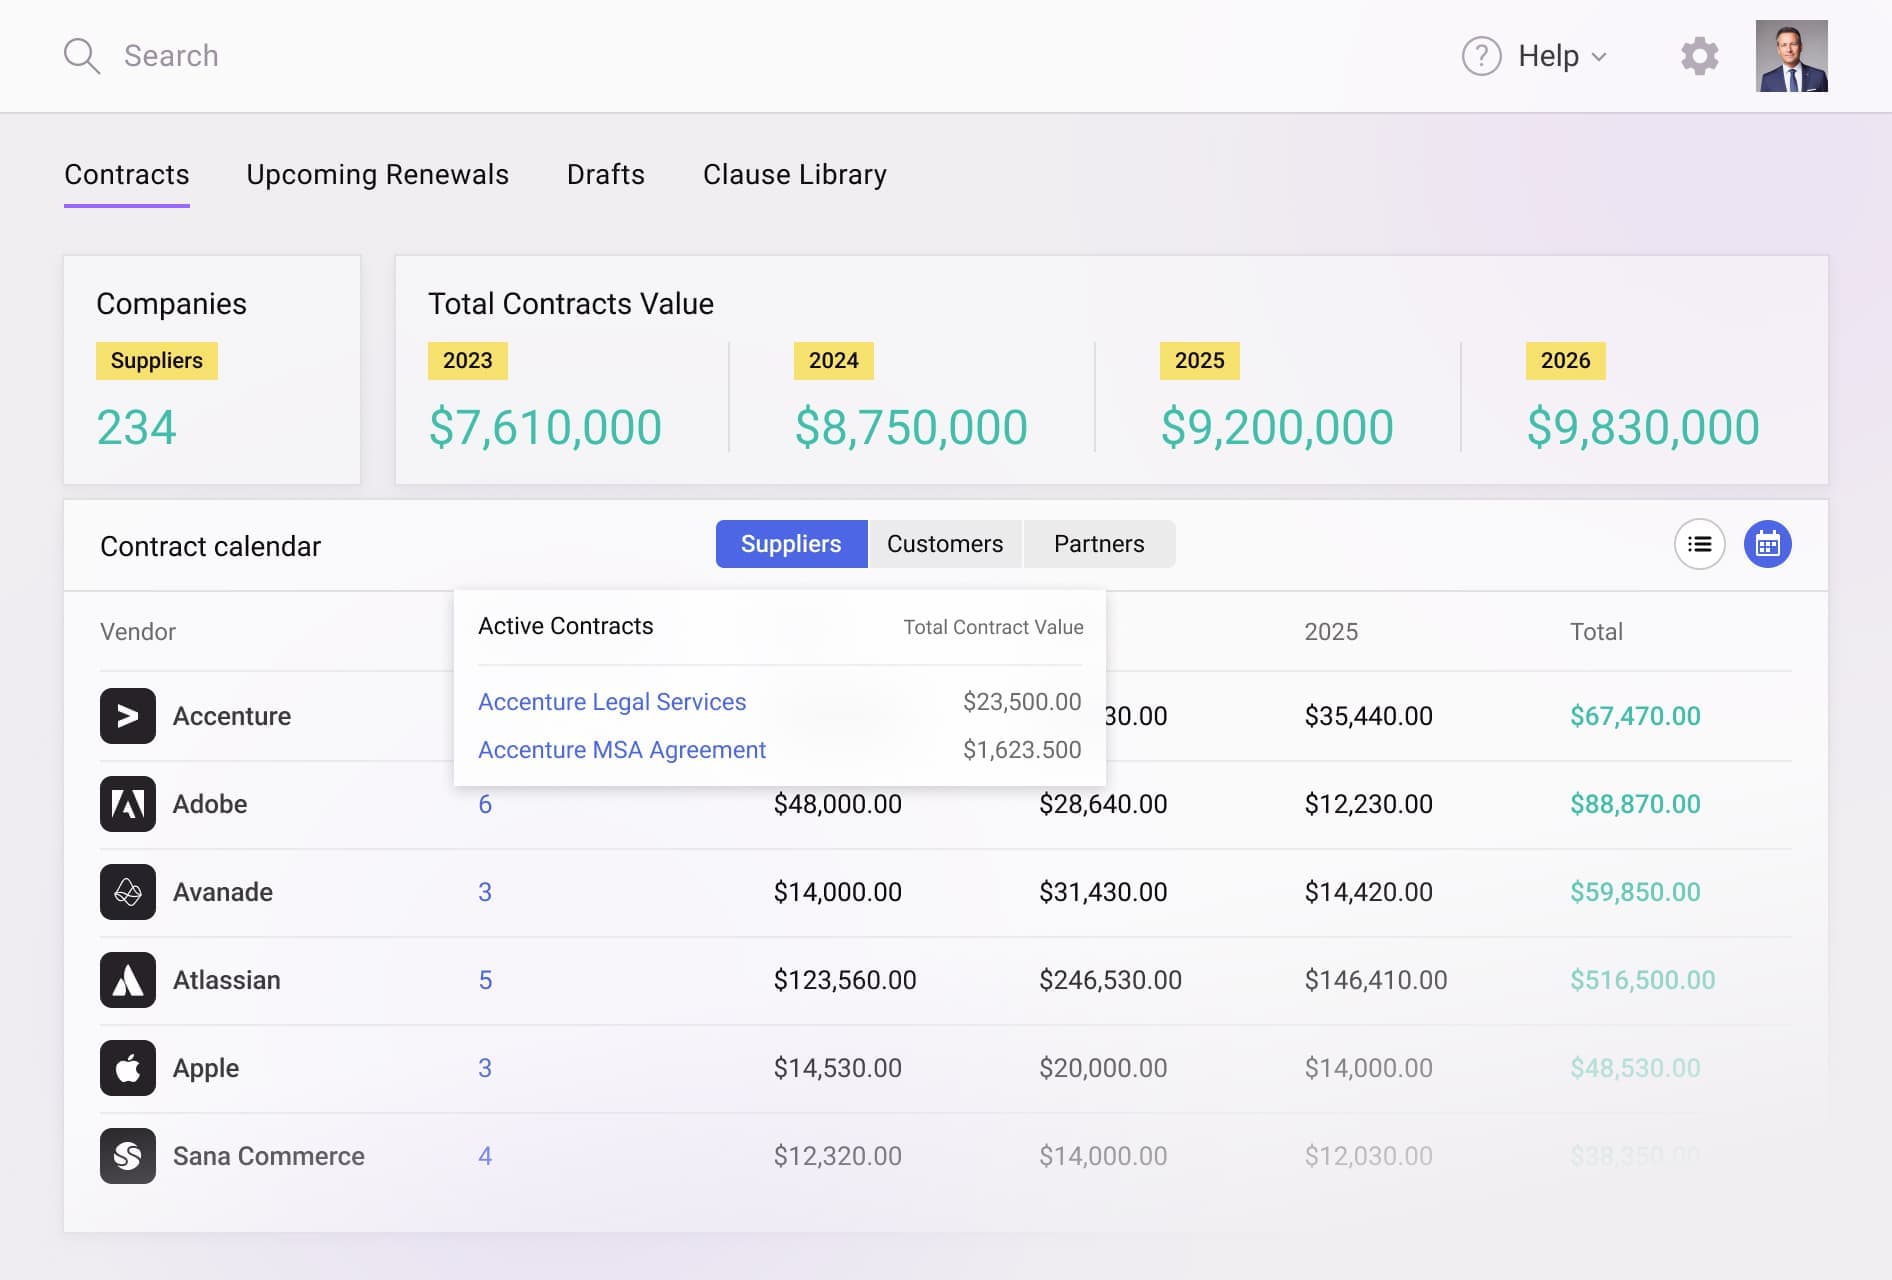Click Adobe's $48,000.00 cell
This screenshot has width=1892, height=1280.
point(838,804)
